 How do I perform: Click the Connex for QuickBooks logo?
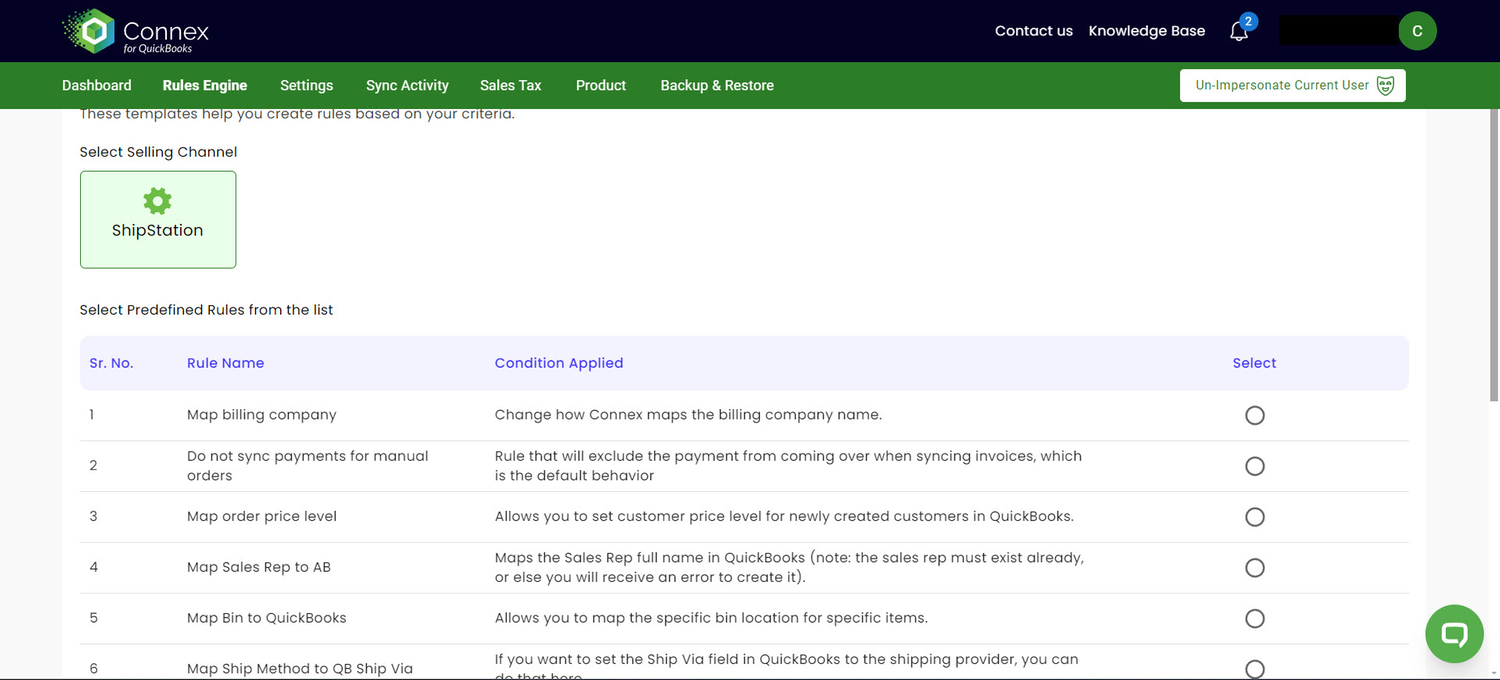pos(136,31)
